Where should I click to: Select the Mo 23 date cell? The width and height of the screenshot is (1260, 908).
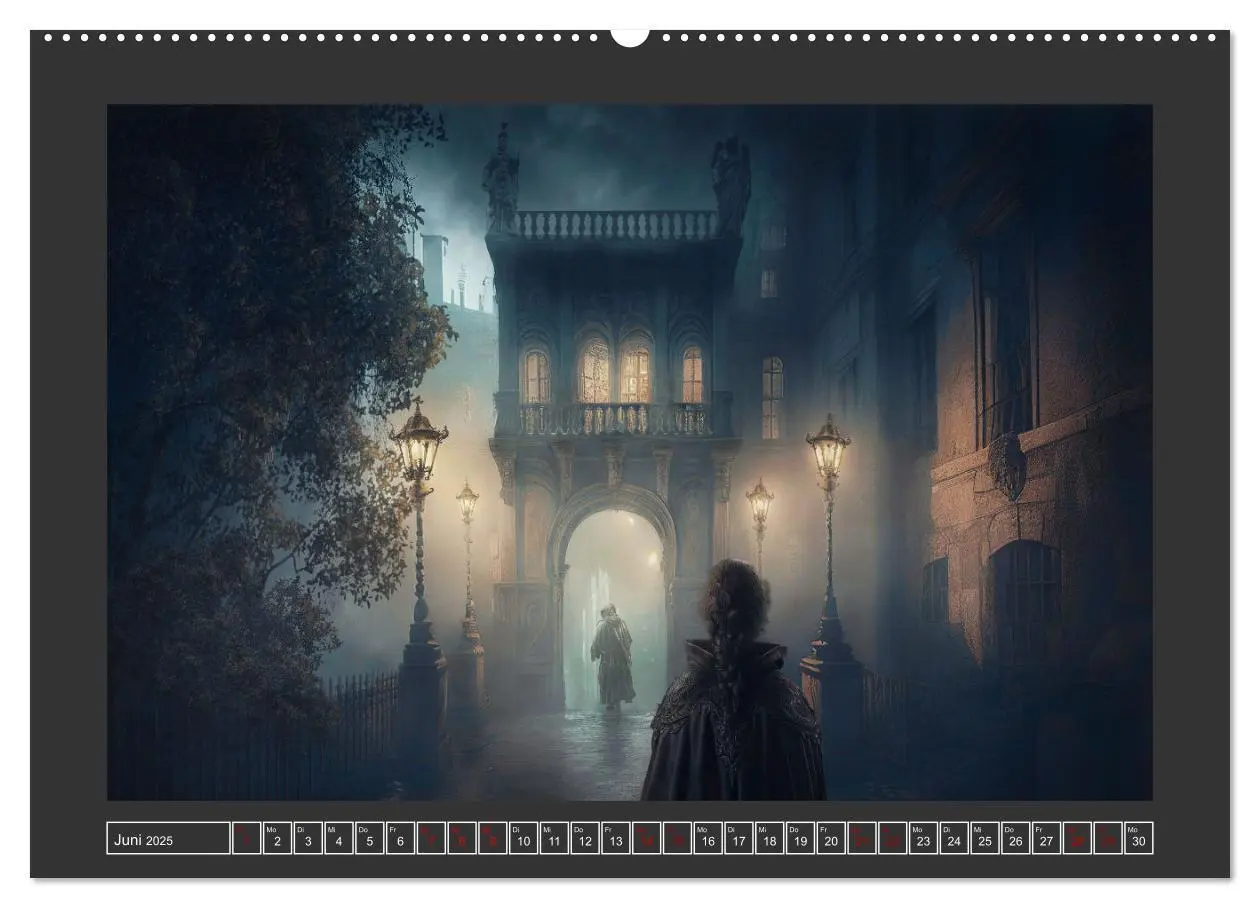click(x=924, y=838)
